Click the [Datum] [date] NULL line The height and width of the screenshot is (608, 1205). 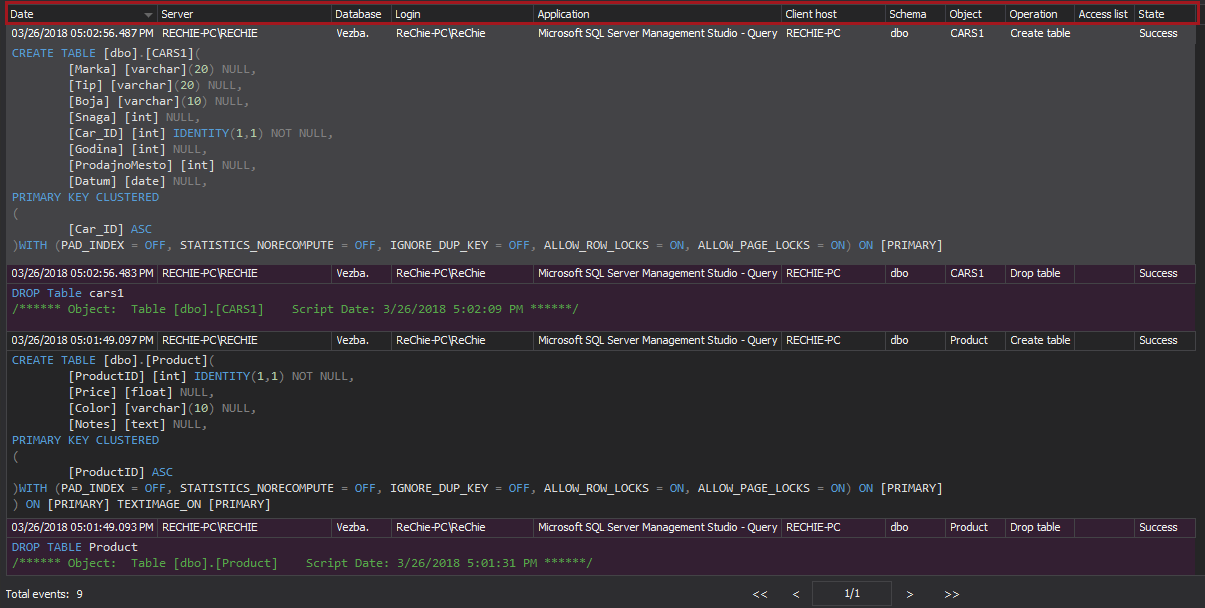(x=138, y=181)
